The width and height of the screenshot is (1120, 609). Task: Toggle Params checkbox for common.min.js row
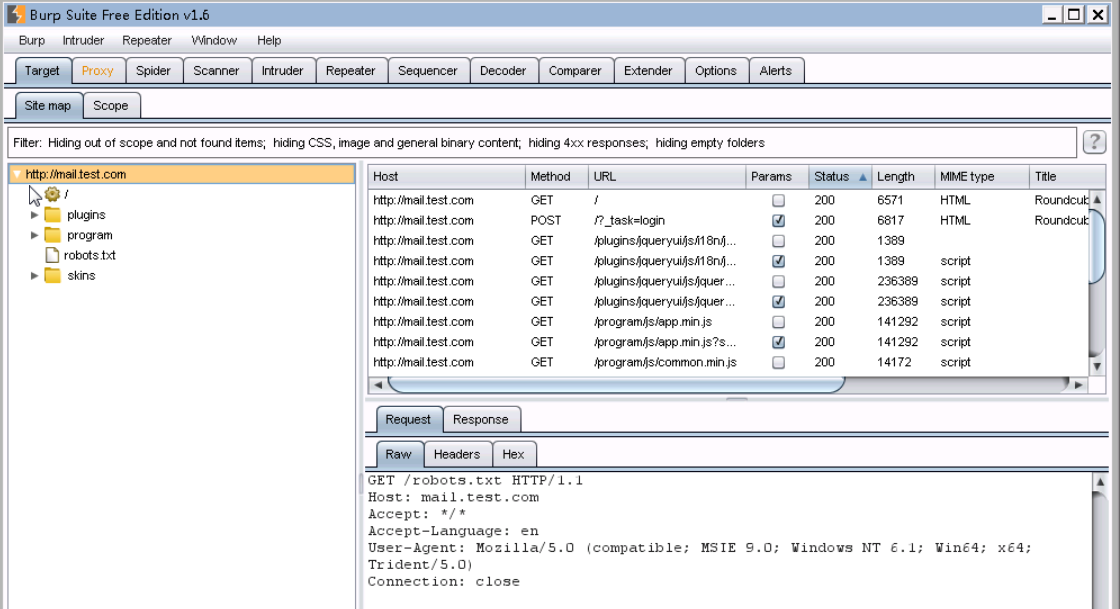click(779, 362)
